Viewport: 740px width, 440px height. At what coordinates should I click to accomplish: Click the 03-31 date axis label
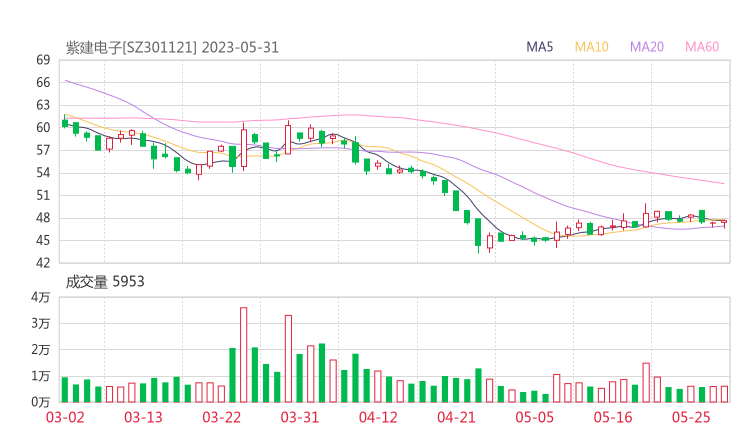[x=300, y=417]
